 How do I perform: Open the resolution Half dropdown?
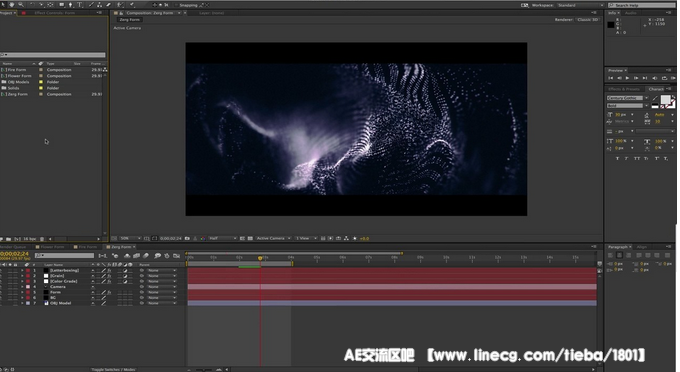[222, 238]
